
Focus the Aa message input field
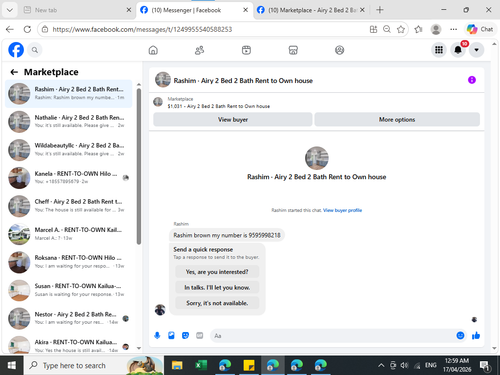(x=333, y=336)
